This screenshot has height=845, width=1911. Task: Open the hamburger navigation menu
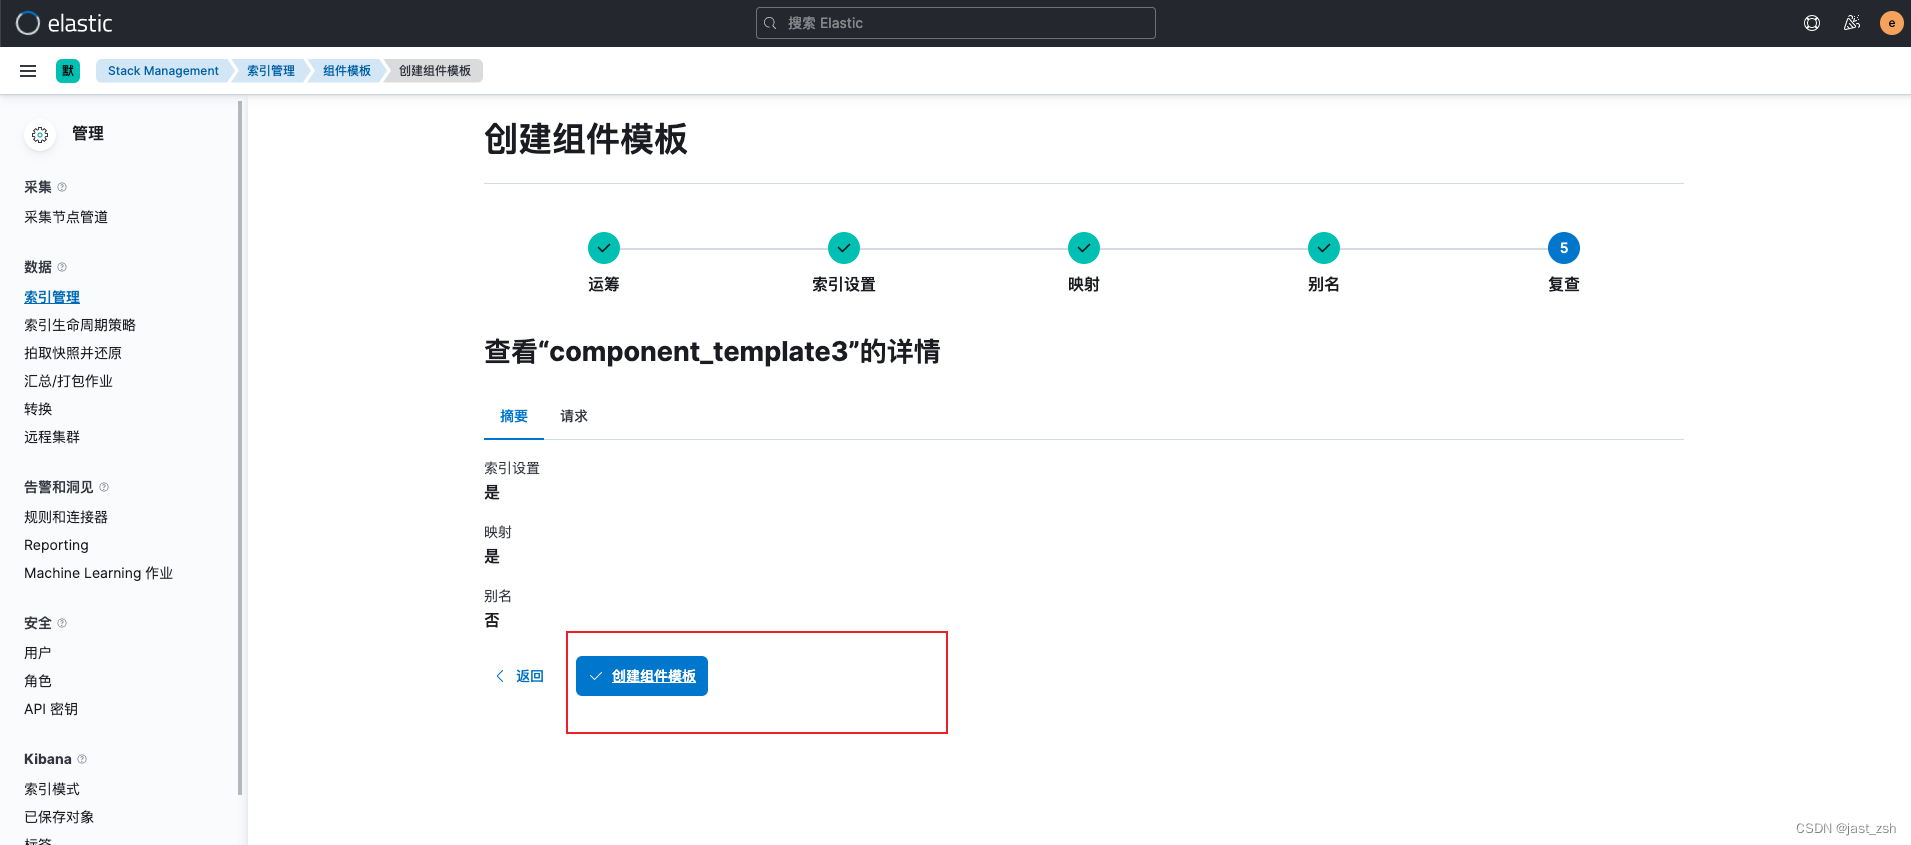pos(28,71)
